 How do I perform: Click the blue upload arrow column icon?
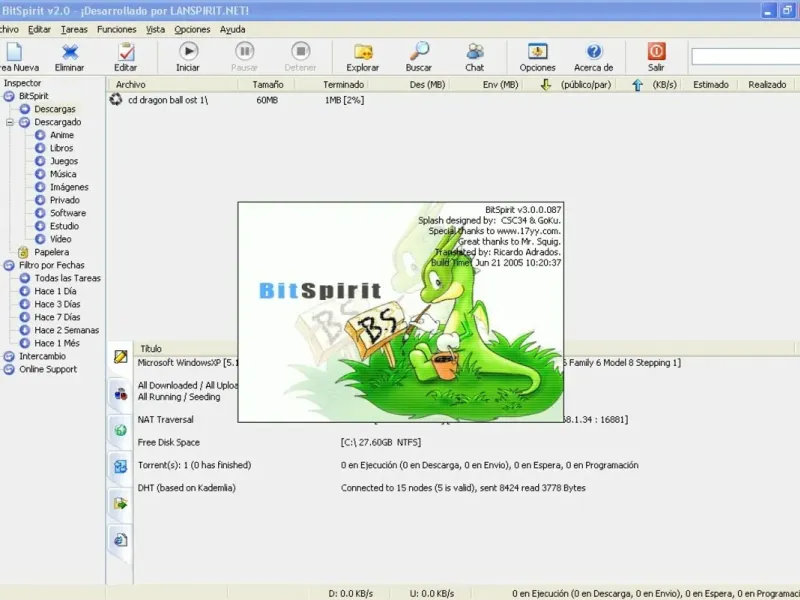pos(637,85)
